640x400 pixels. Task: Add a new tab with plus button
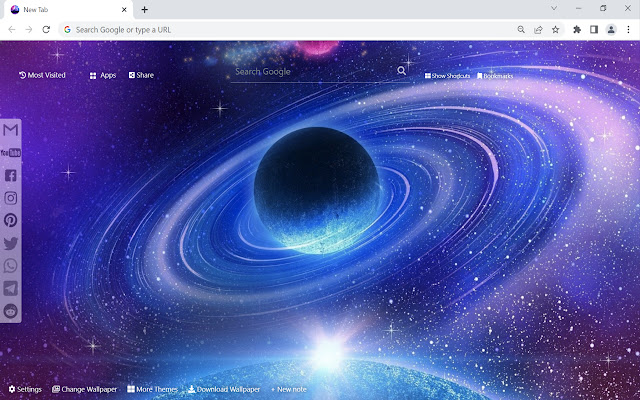click(144, 9)
